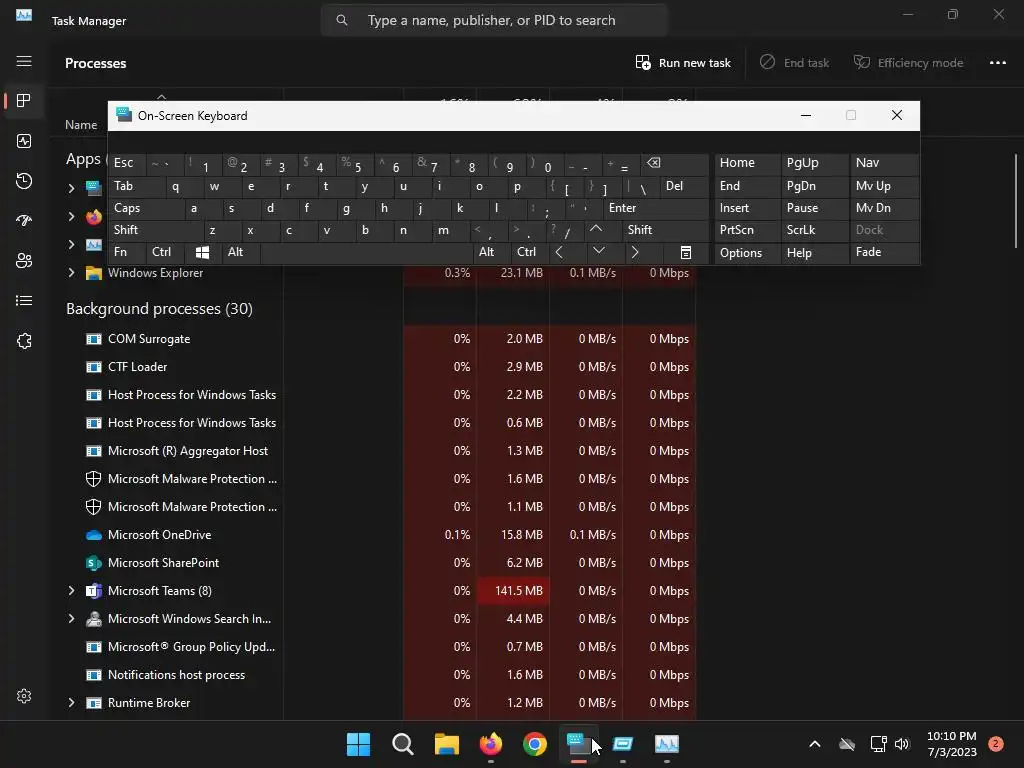The height and width of the screenshot is (768, 1024).
Task: Click the 141.5 MB memory cell for Teams
Action: [513, 590]
